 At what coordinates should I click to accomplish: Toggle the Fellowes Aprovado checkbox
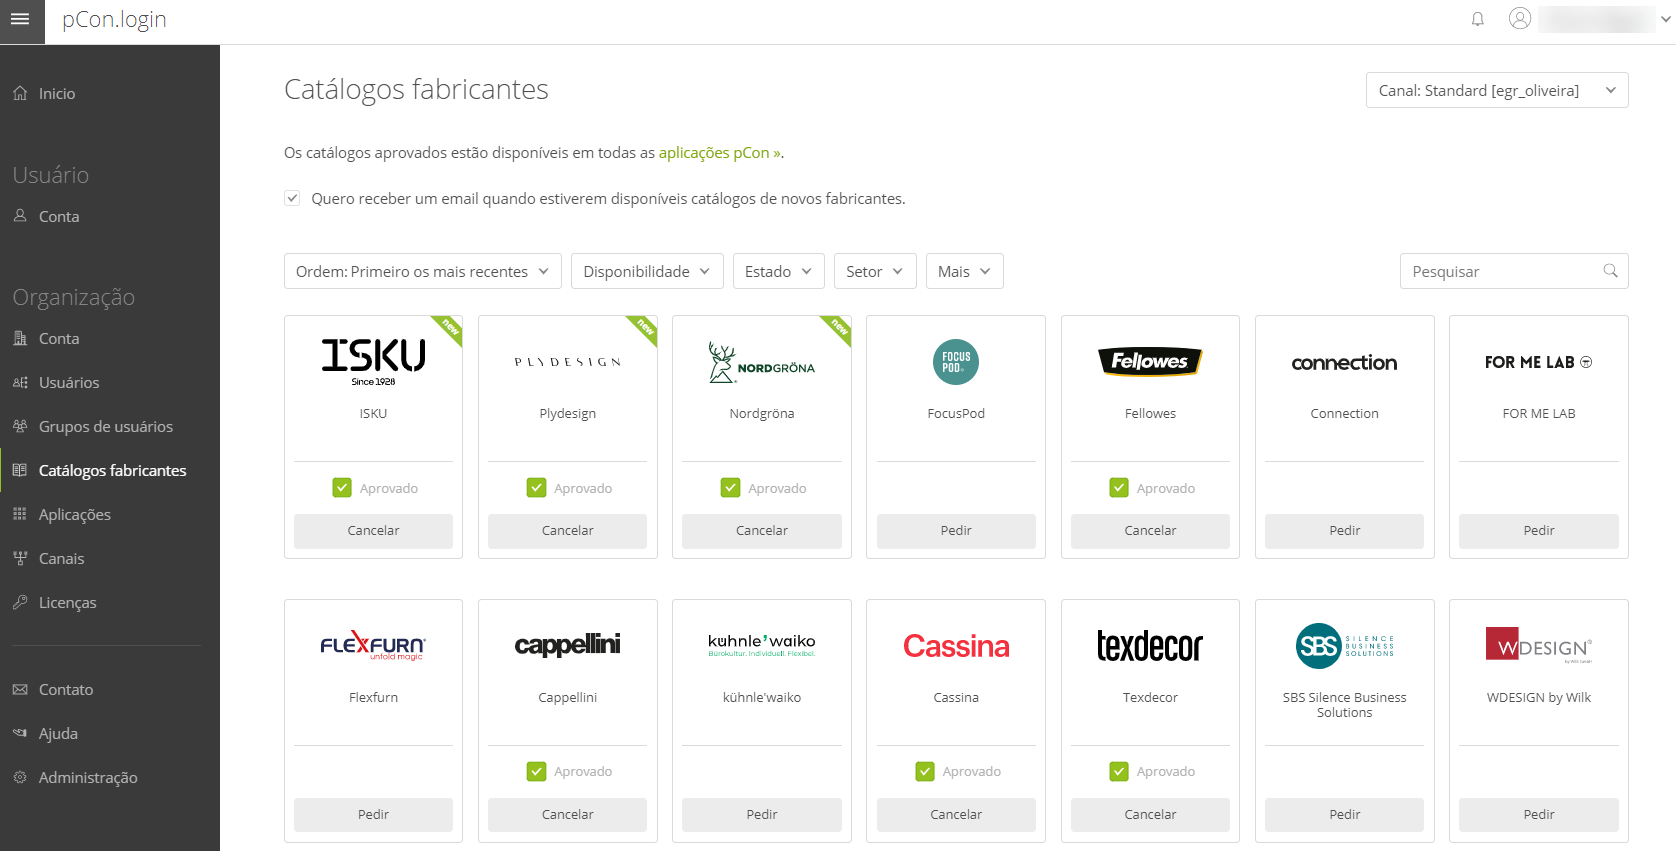click(x=1119, y=488)
